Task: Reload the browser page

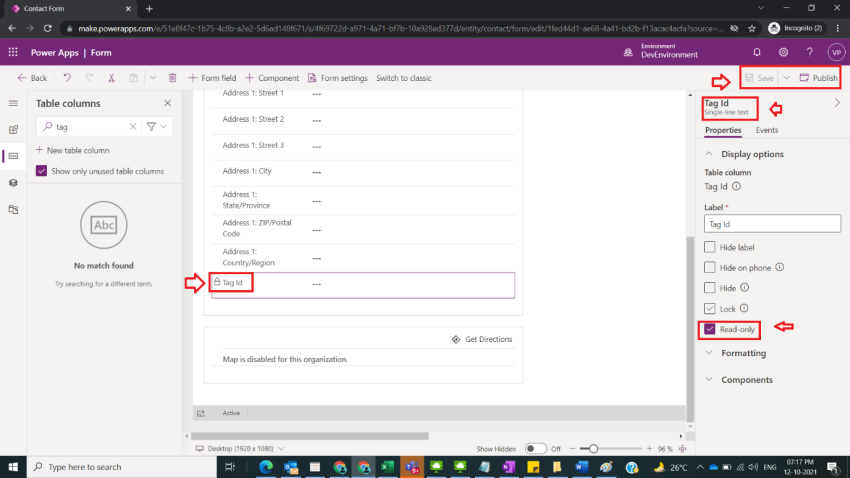Action: pos(48,28)
